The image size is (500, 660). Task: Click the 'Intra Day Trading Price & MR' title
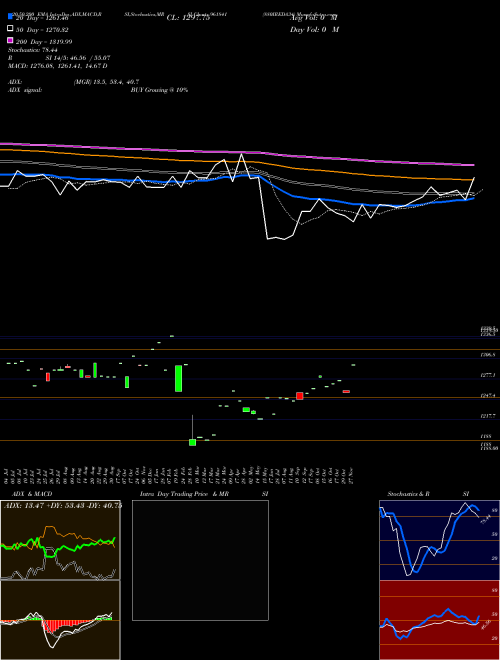184,494
